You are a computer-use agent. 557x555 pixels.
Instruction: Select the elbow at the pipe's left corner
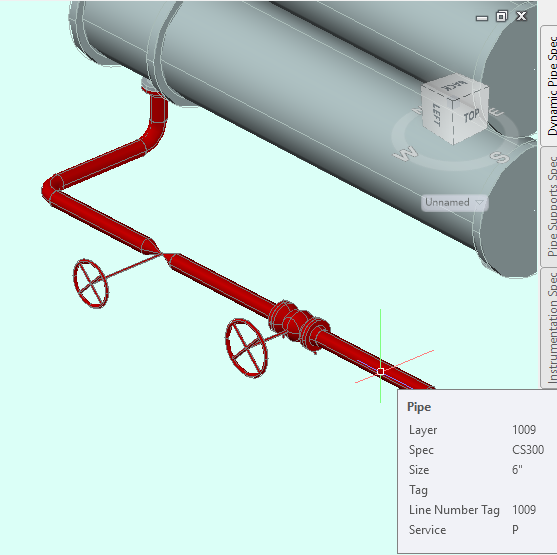click(53, 189)
